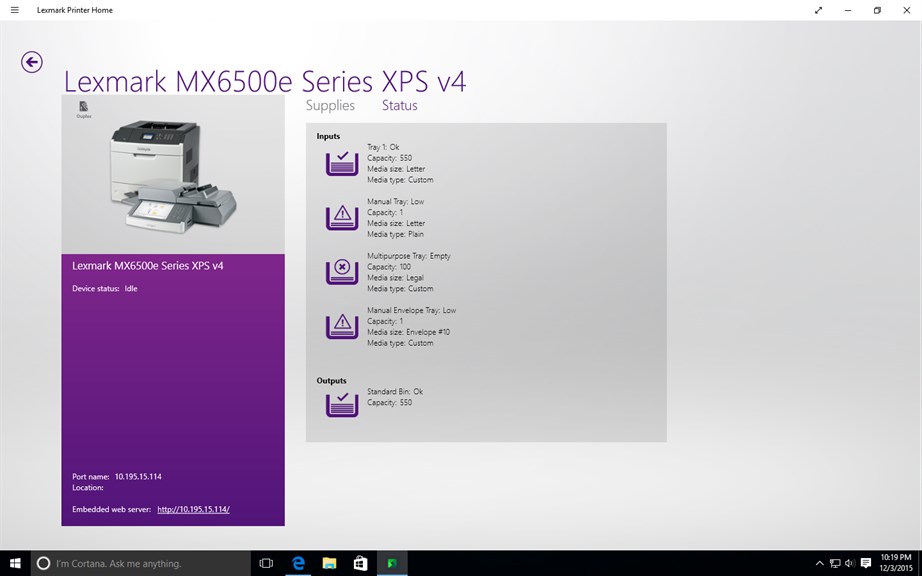Open the volume control in system tray
The image size is (922, 576).
[x=850, y=564]
